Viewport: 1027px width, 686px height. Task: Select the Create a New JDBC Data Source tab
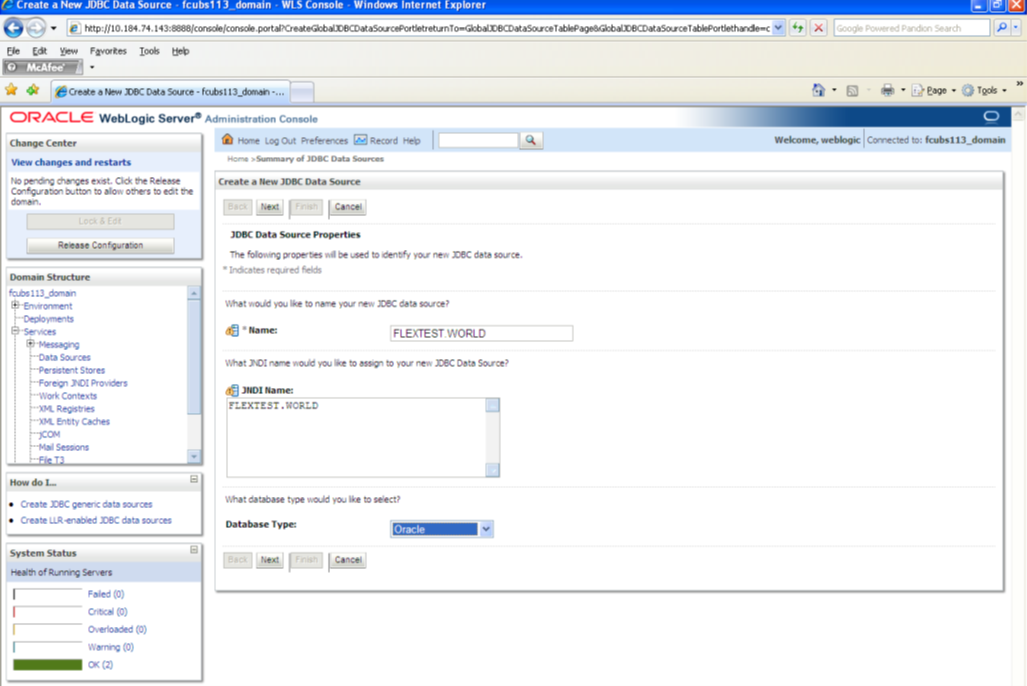tap(170, 92)
